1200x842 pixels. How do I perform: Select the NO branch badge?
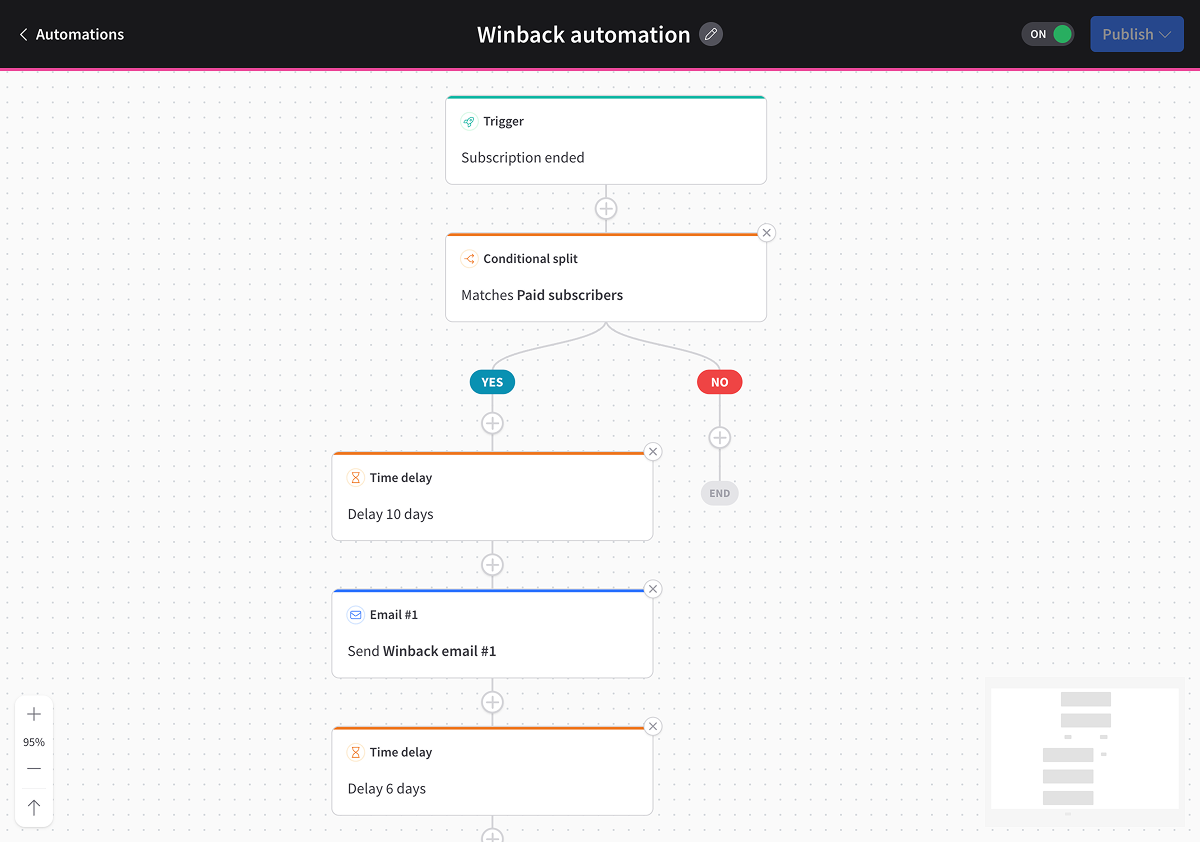pyautogui.click(x=719, y=381)
